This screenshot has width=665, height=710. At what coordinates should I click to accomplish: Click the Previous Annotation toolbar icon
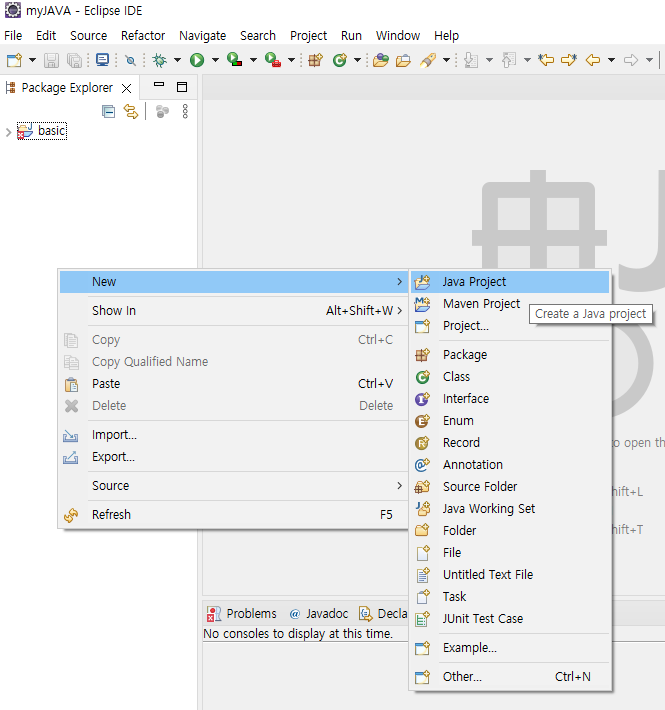click(509, 60)
